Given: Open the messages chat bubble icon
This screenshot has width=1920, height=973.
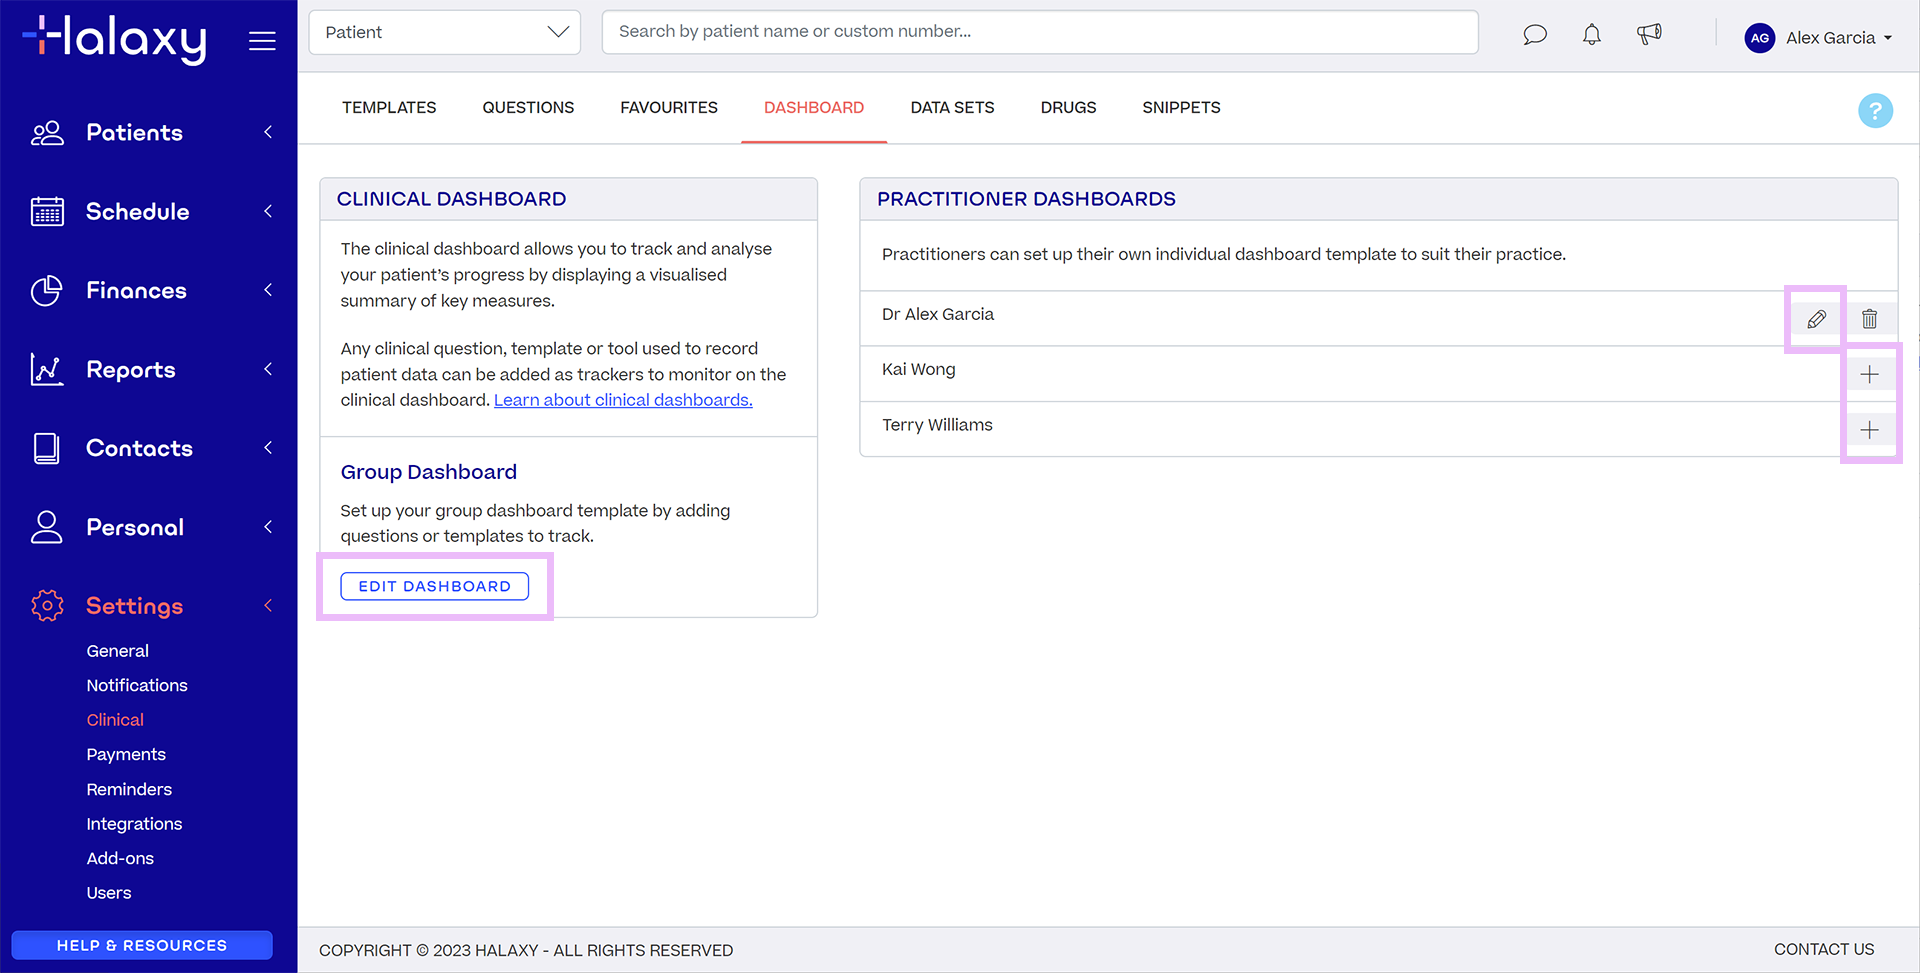Looking at the screenshot, I should pyautogui.click(x=1535, y=34).
